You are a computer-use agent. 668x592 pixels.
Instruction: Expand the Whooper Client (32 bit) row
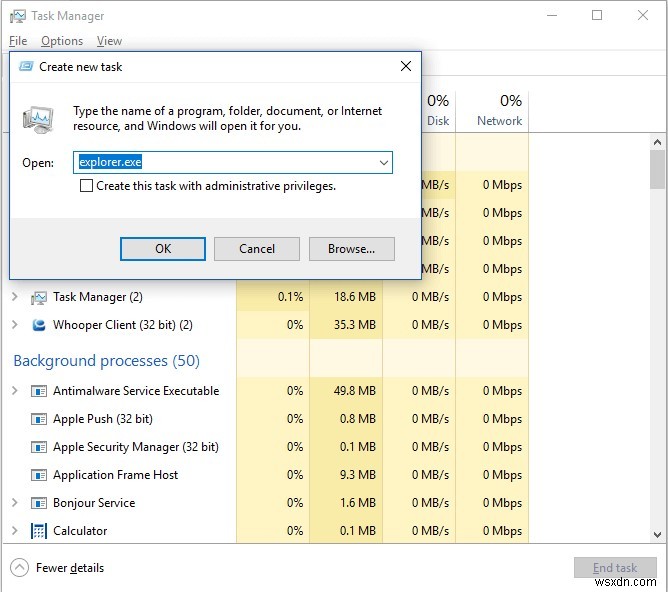pos(14,325)
